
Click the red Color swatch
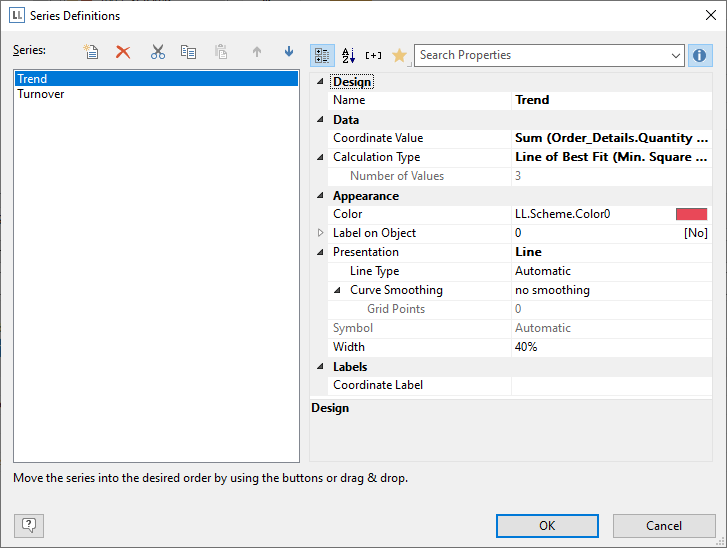[x=691, y=214]
